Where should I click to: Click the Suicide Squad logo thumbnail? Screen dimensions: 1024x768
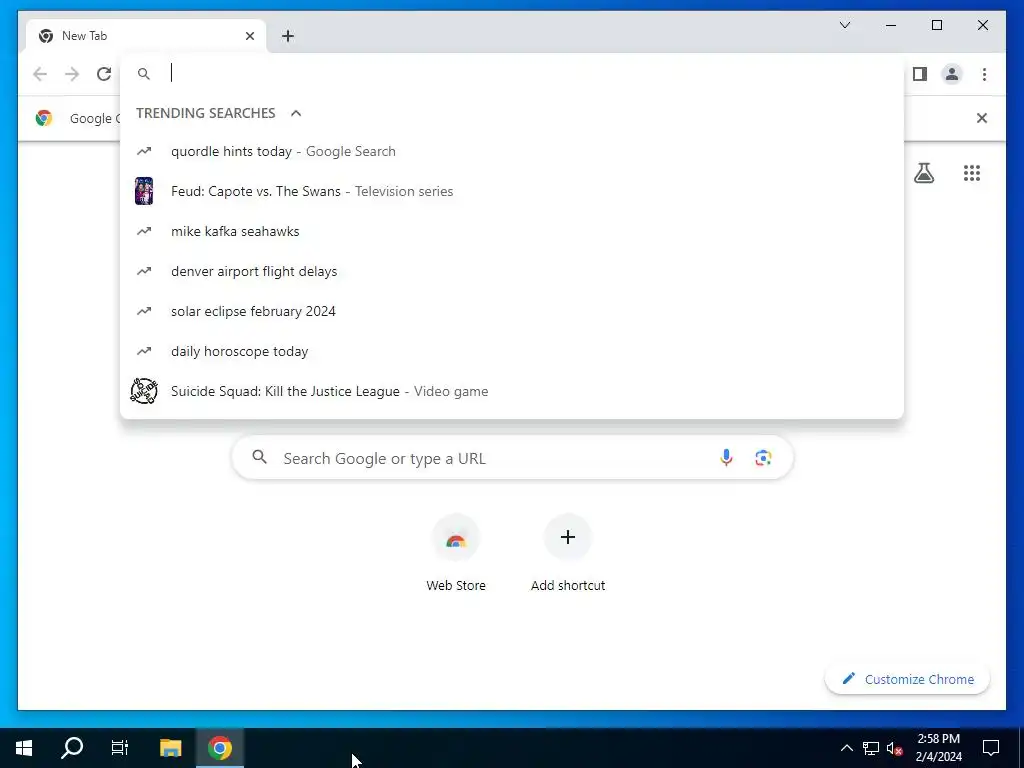pyautogui.click(x=144, y=391)
